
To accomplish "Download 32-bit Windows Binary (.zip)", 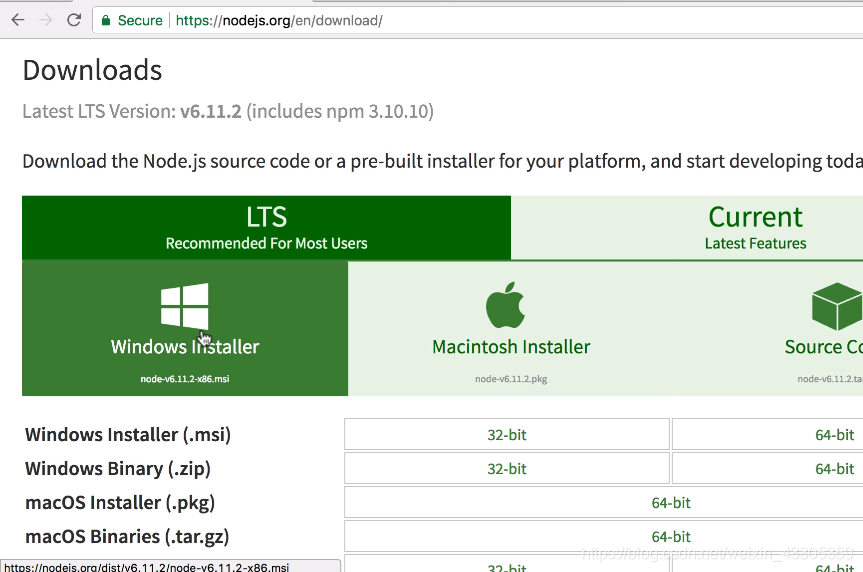I will click(x=507, y=469).
